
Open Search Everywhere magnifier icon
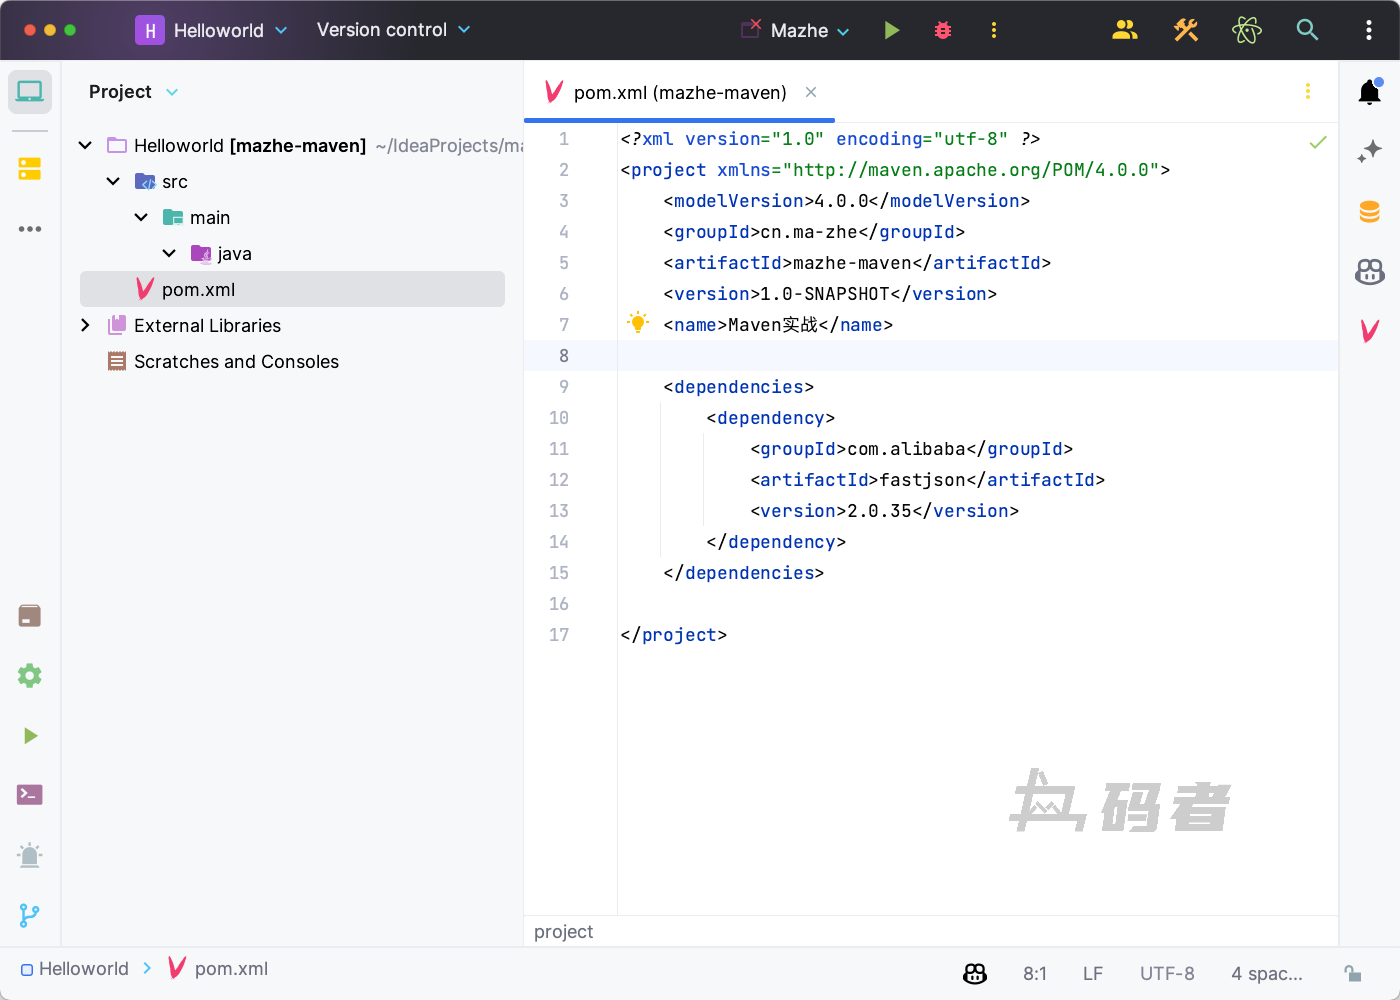[x=1307, y=30]
